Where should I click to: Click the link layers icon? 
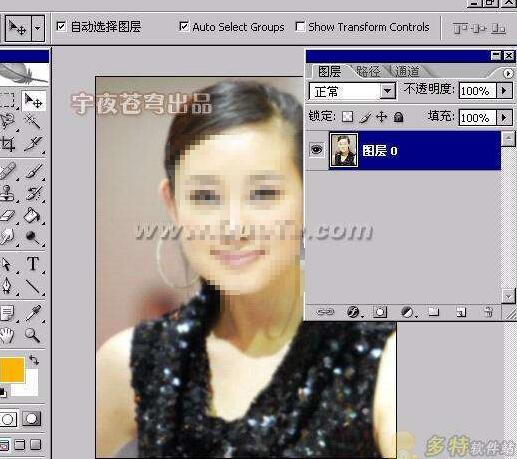click(325, 312)
